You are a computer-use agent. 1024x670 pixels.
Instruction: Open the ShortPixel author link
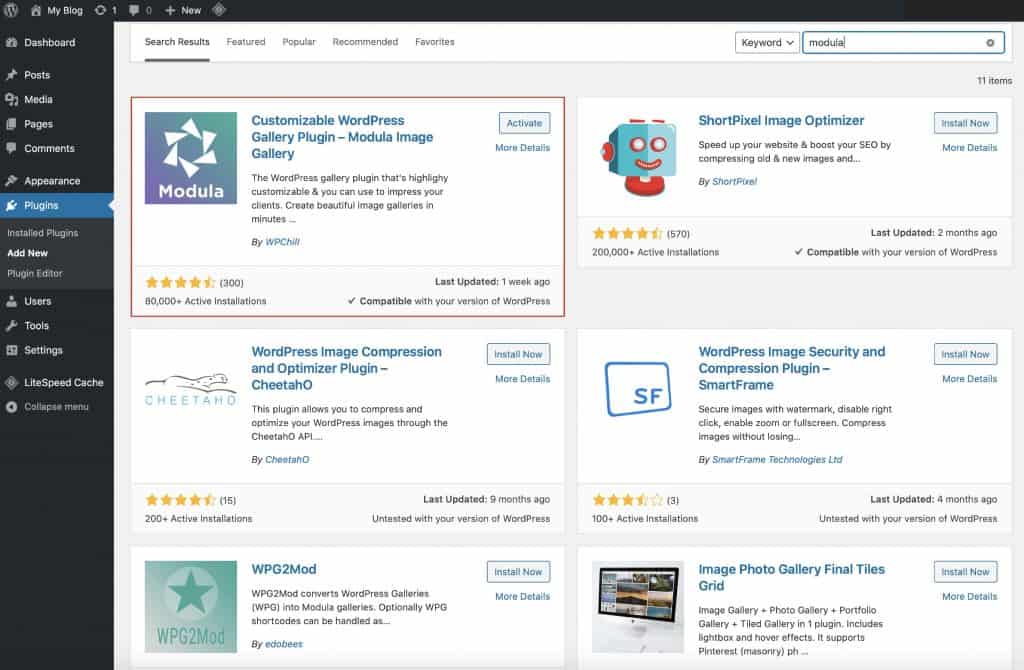(x=734, y=182)
